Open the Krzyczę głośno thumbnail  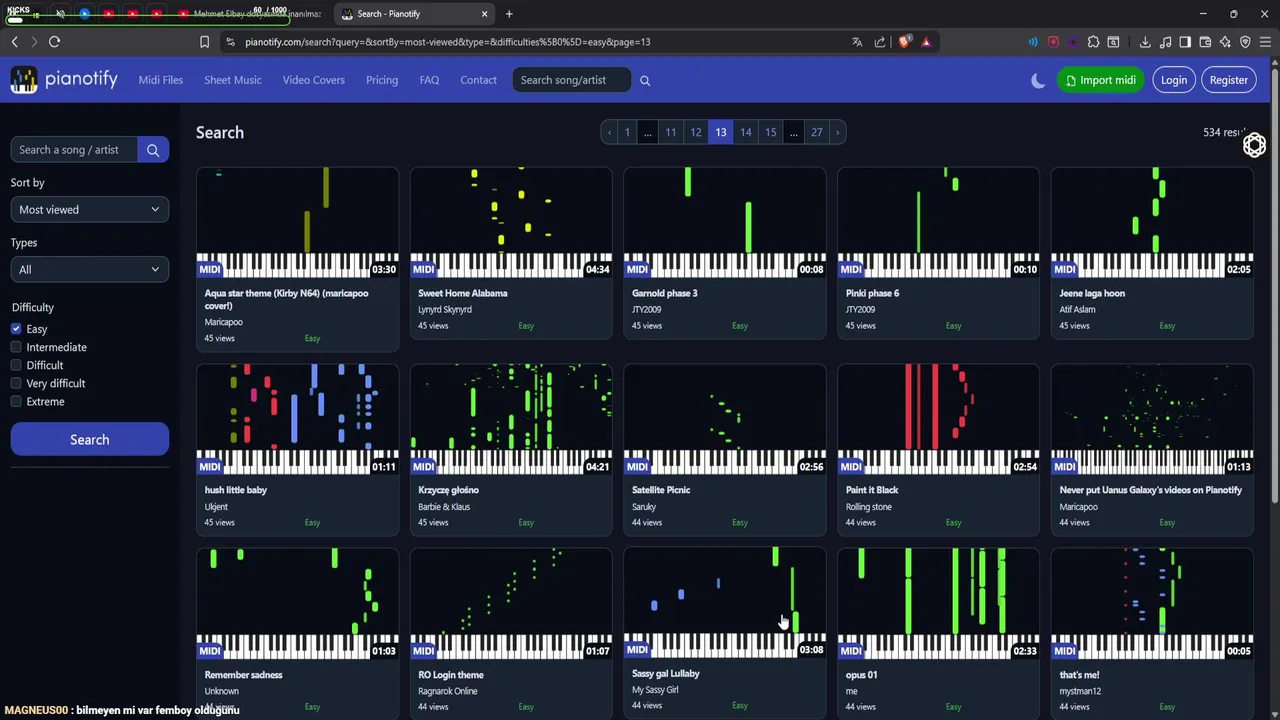point(511,420)
